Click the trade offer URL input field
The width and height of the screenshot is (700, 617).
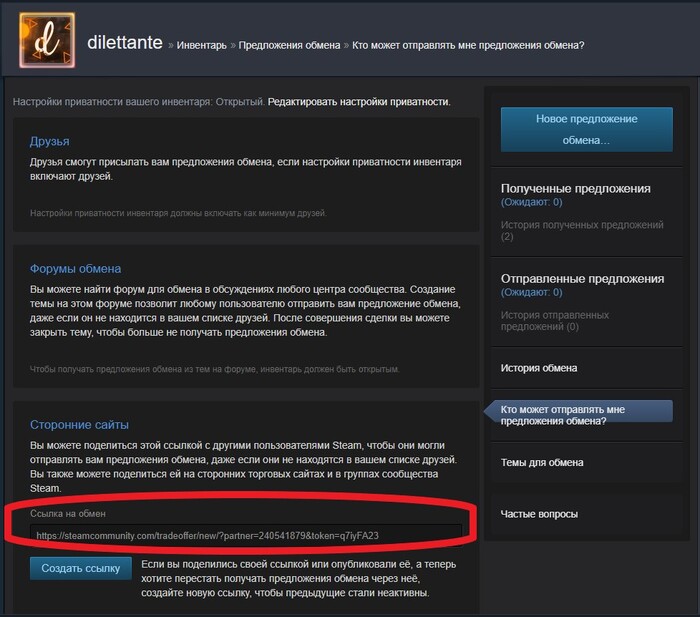click(246, 535)
